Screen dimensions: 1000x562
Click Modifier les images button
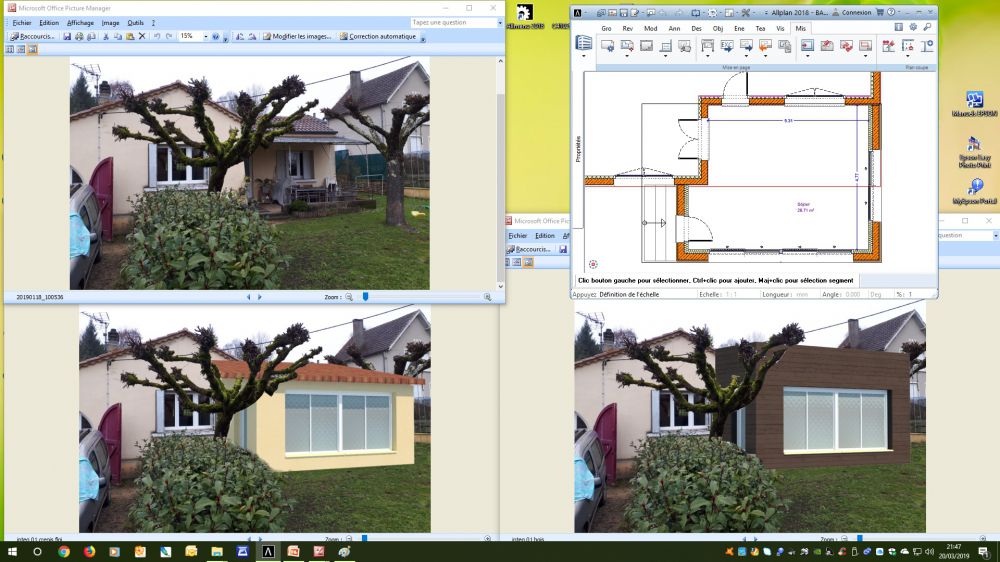tap(297, 36)
